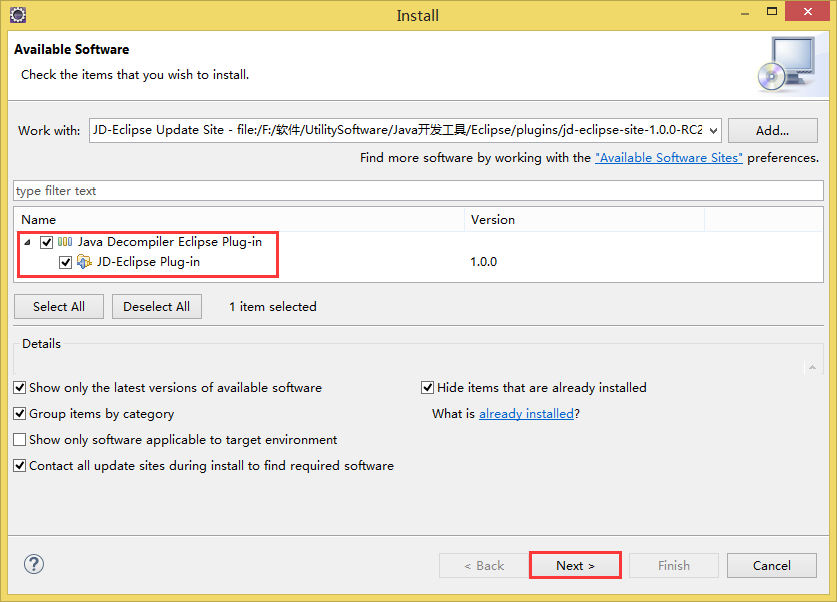Click the Eclipse icon in the title bar

[18, 14]
